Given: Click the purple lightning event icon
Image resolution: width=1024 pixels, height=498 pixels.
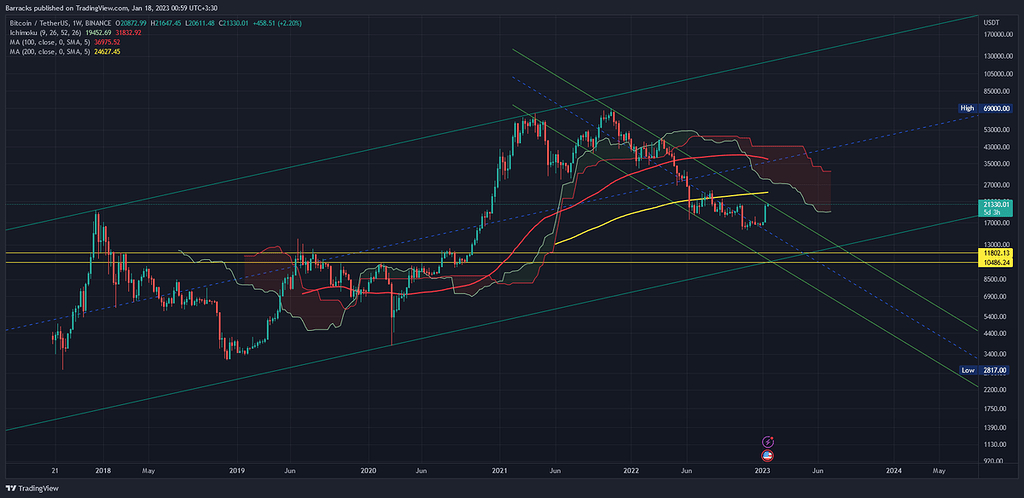Looking at the screenshot, I should [768, 441].
